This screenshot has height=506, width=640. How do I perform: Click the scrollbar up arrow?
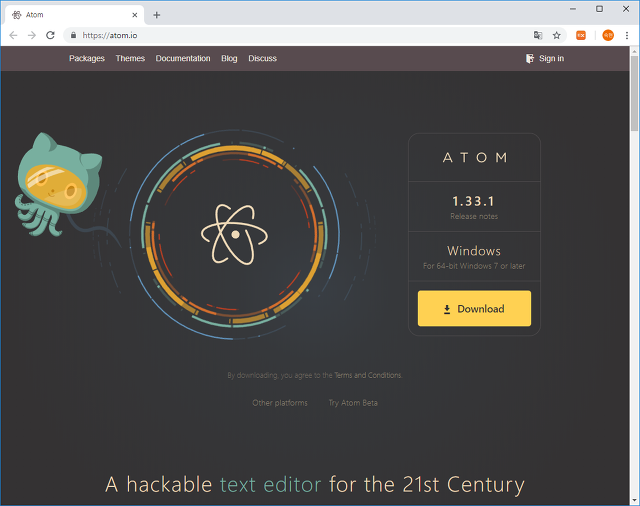(634, 51)
